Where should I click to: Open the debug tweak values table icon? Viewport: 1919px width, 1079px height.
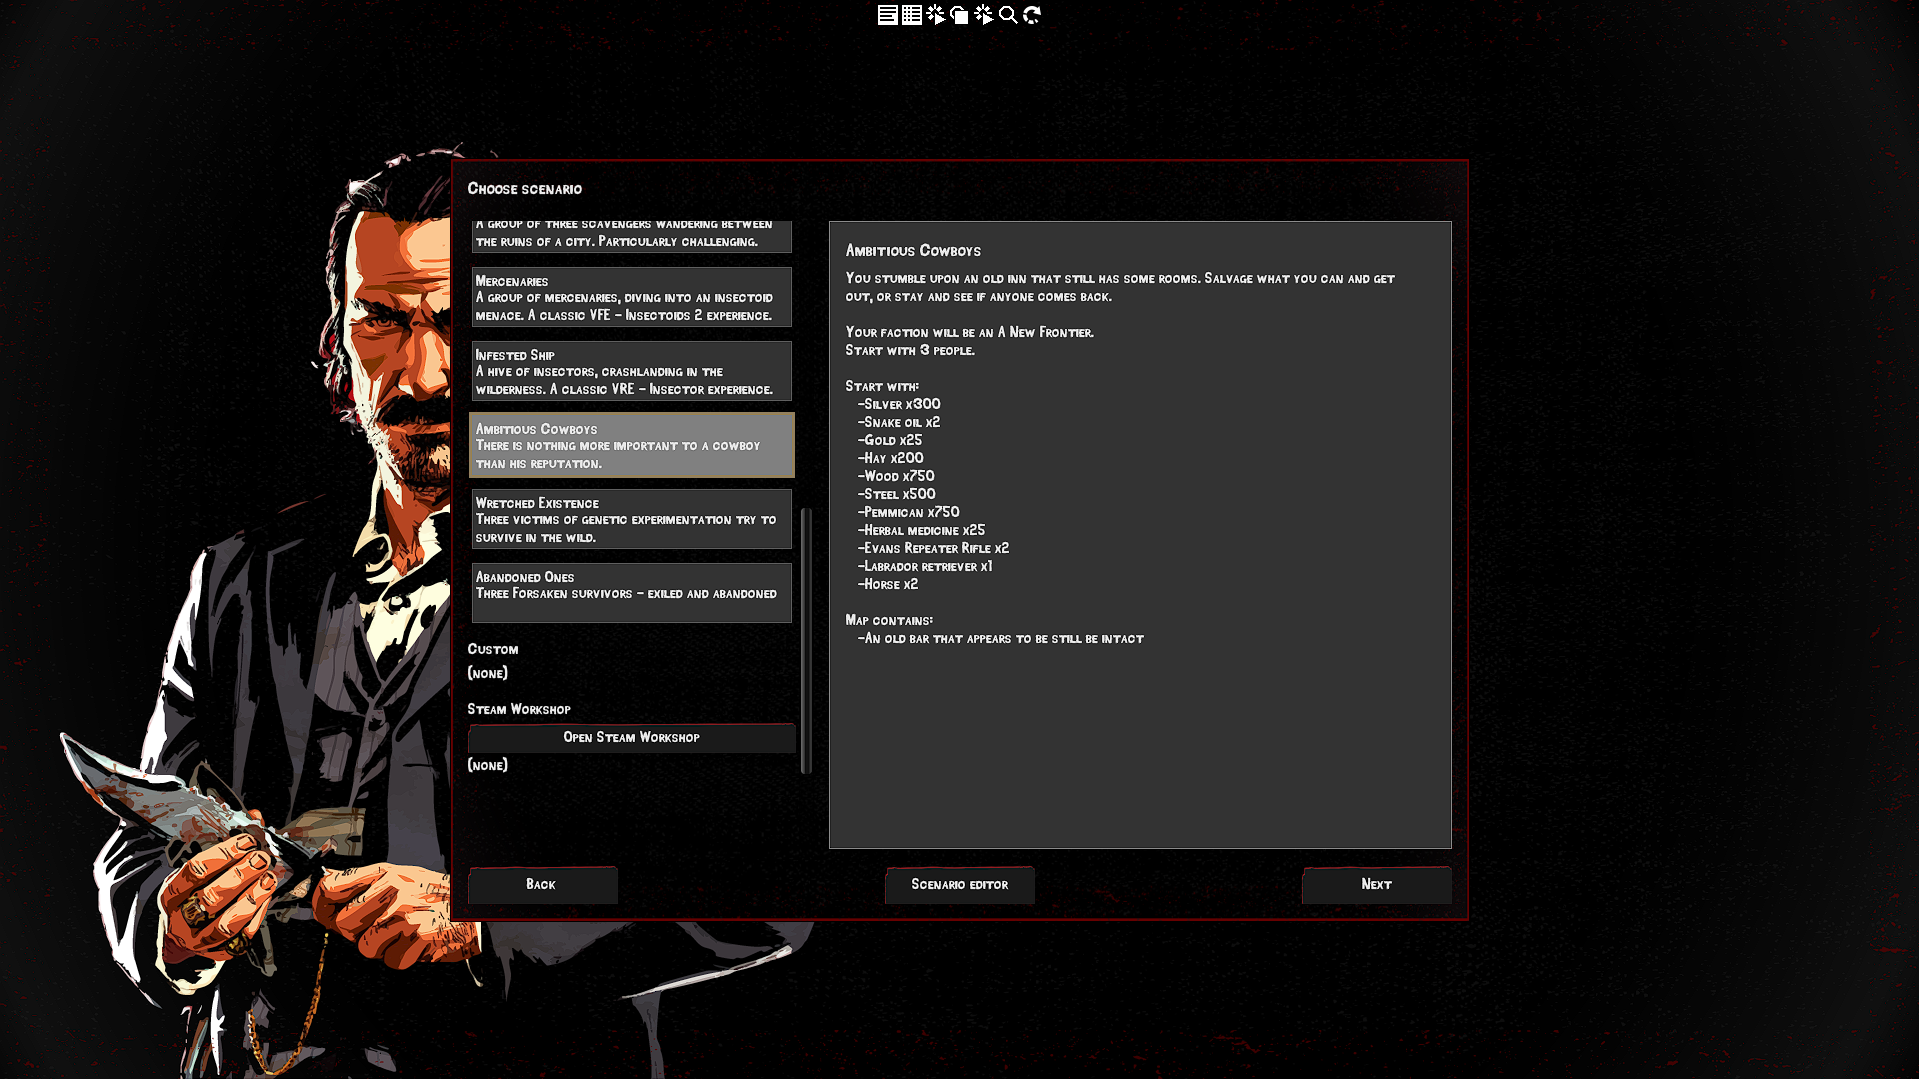(x=911, y=15)
